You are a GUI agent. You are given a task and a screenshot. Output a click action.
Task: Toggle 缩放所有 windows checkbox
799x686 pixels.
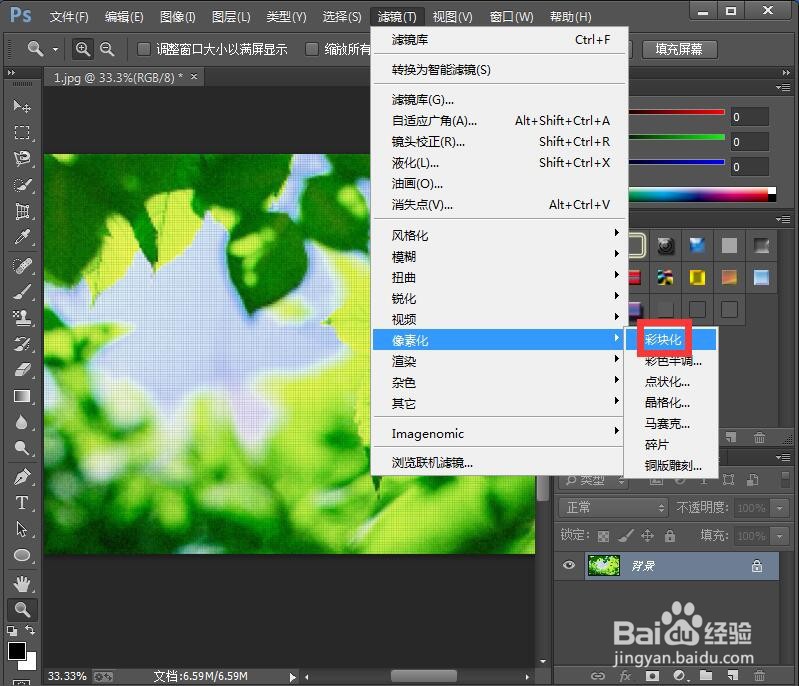[311, 49]
